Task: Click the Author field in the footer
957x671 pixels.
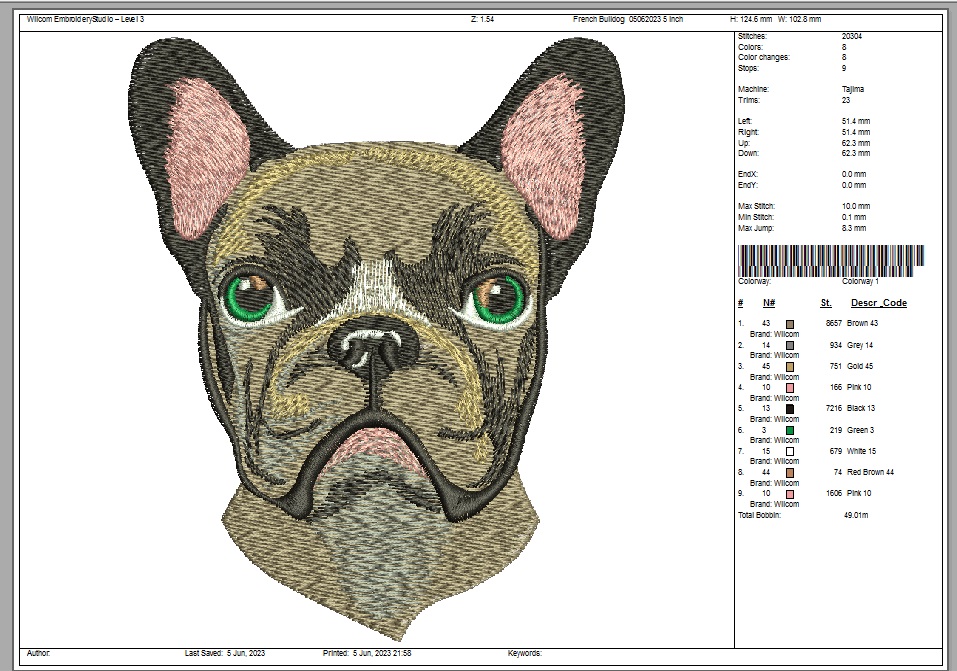Action: click(39, 653)
